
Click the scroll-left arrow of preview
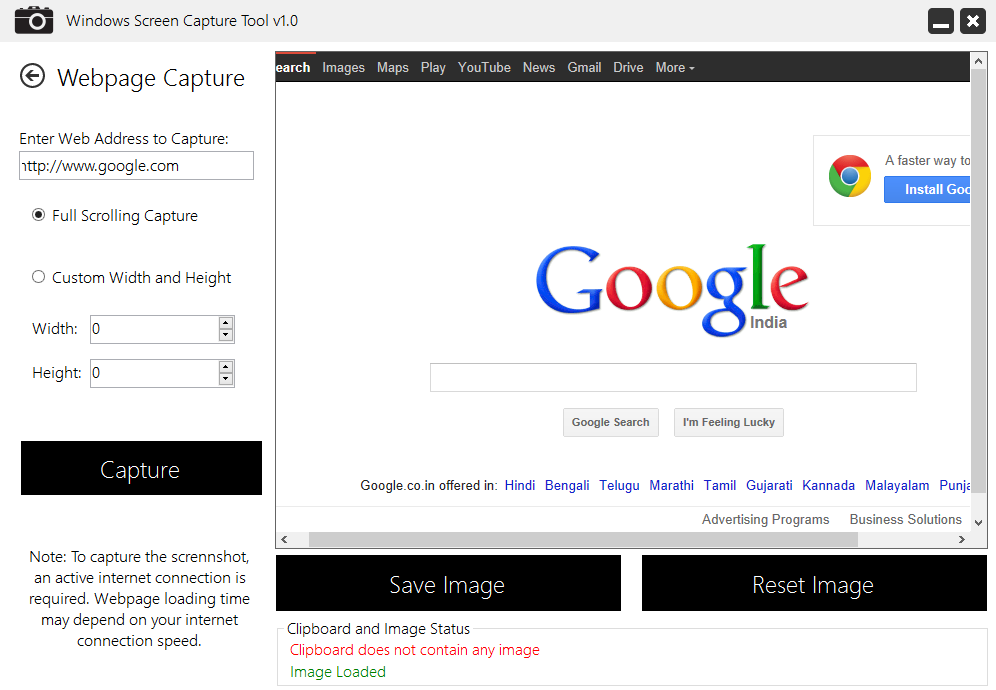click(284, 539)
